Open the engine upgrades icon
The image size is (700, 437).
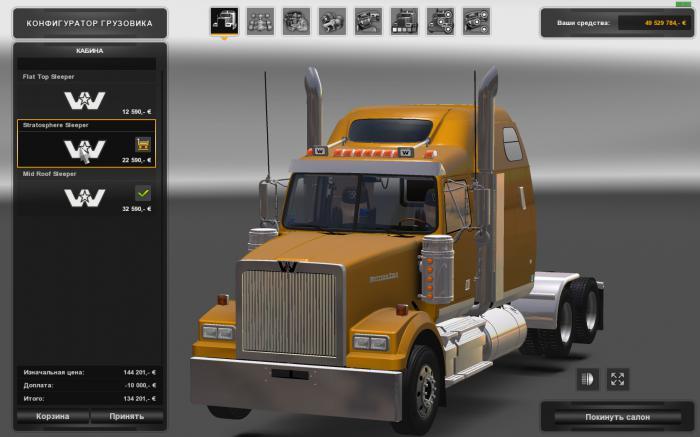[x=296, y=21]
